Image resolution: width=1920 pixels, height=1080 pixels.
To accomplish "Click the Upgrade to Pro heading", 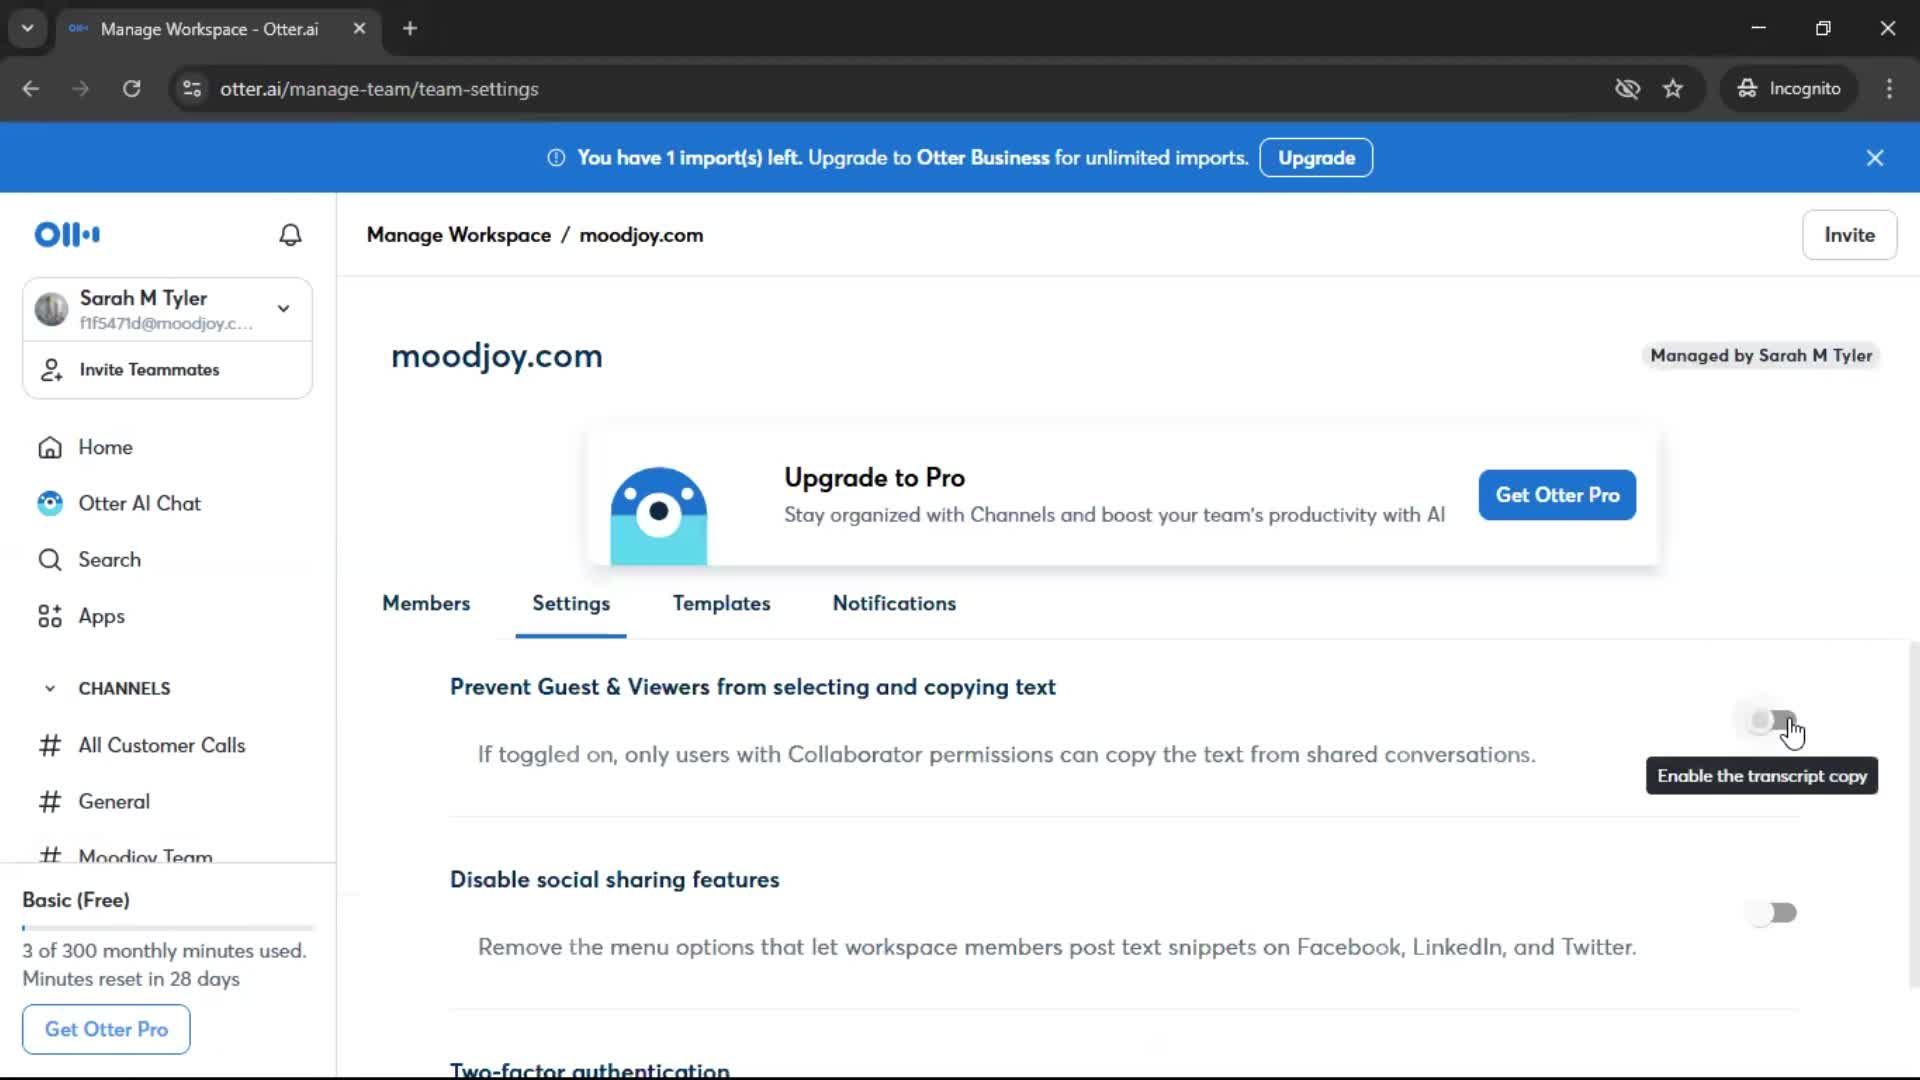I will point(874,478).
